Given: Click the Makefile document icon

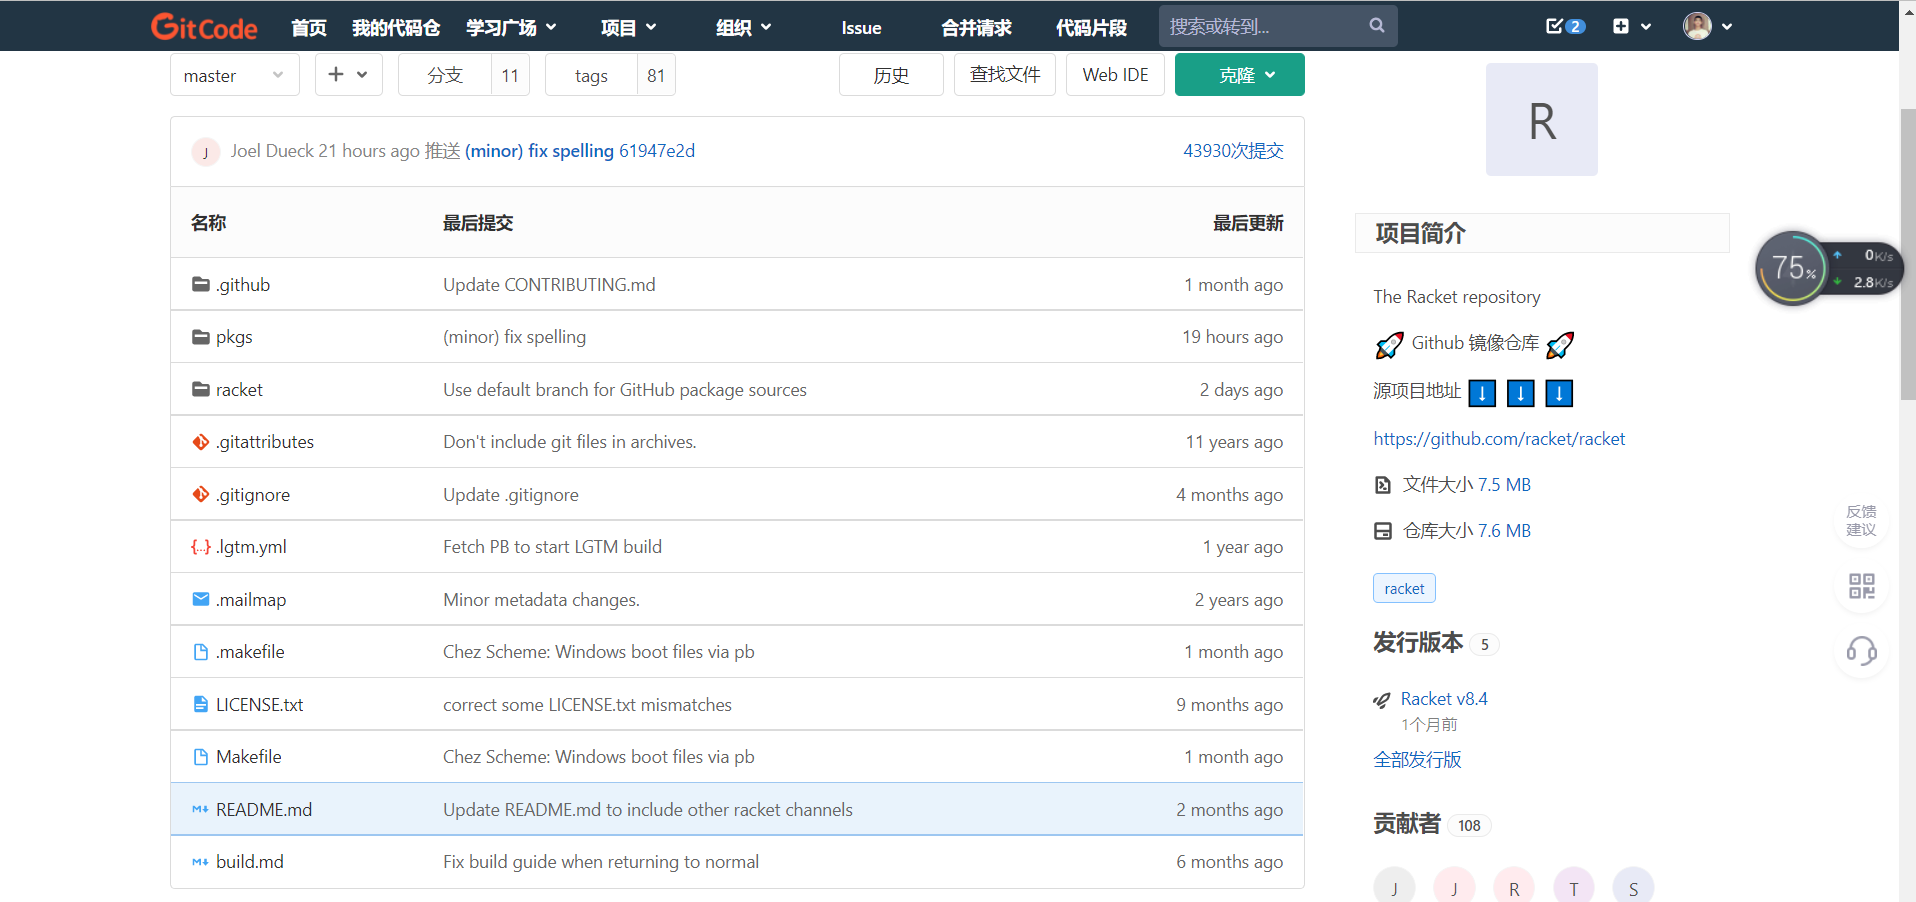Looking at the screenshot, I should point(201,757).
